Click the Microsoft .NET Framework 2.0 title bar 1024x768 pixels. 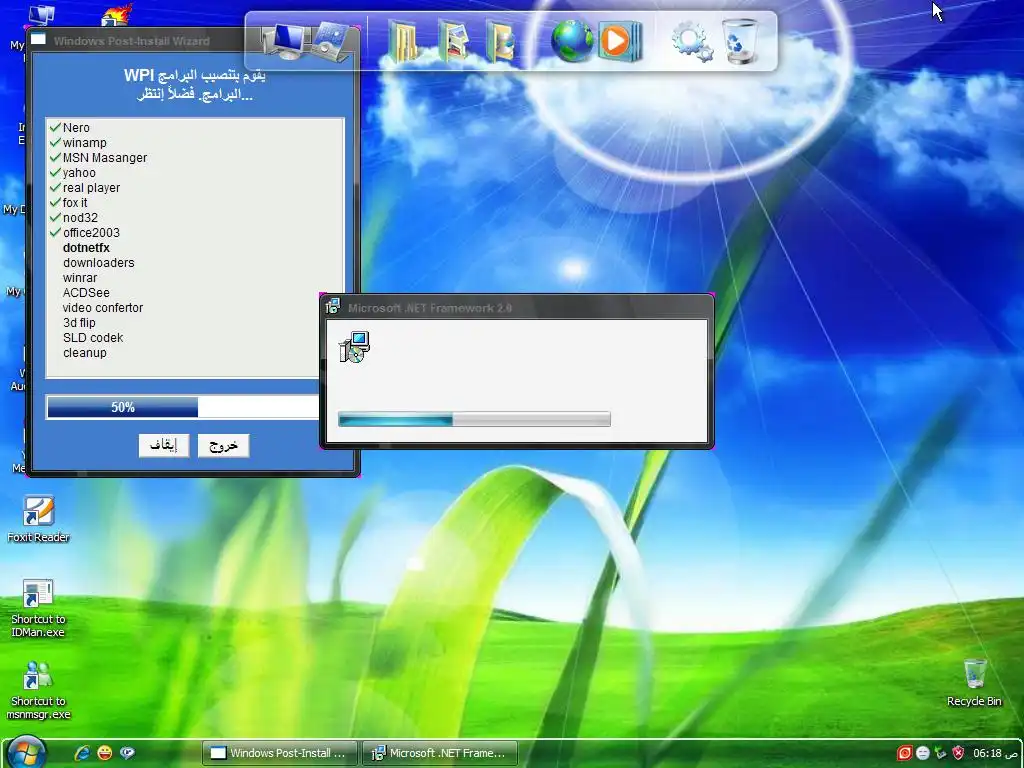click(x=516, y=307)
